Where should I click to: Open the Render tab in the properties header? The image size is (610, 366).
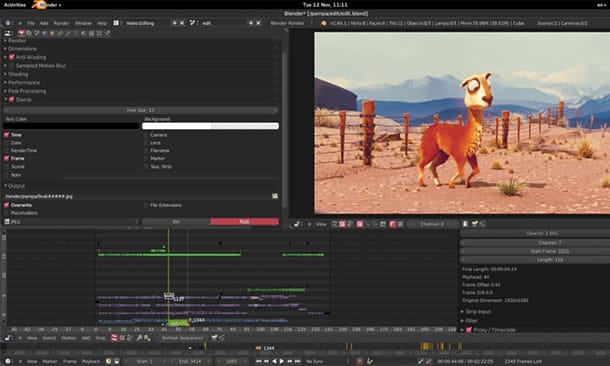tap(21, 33)
